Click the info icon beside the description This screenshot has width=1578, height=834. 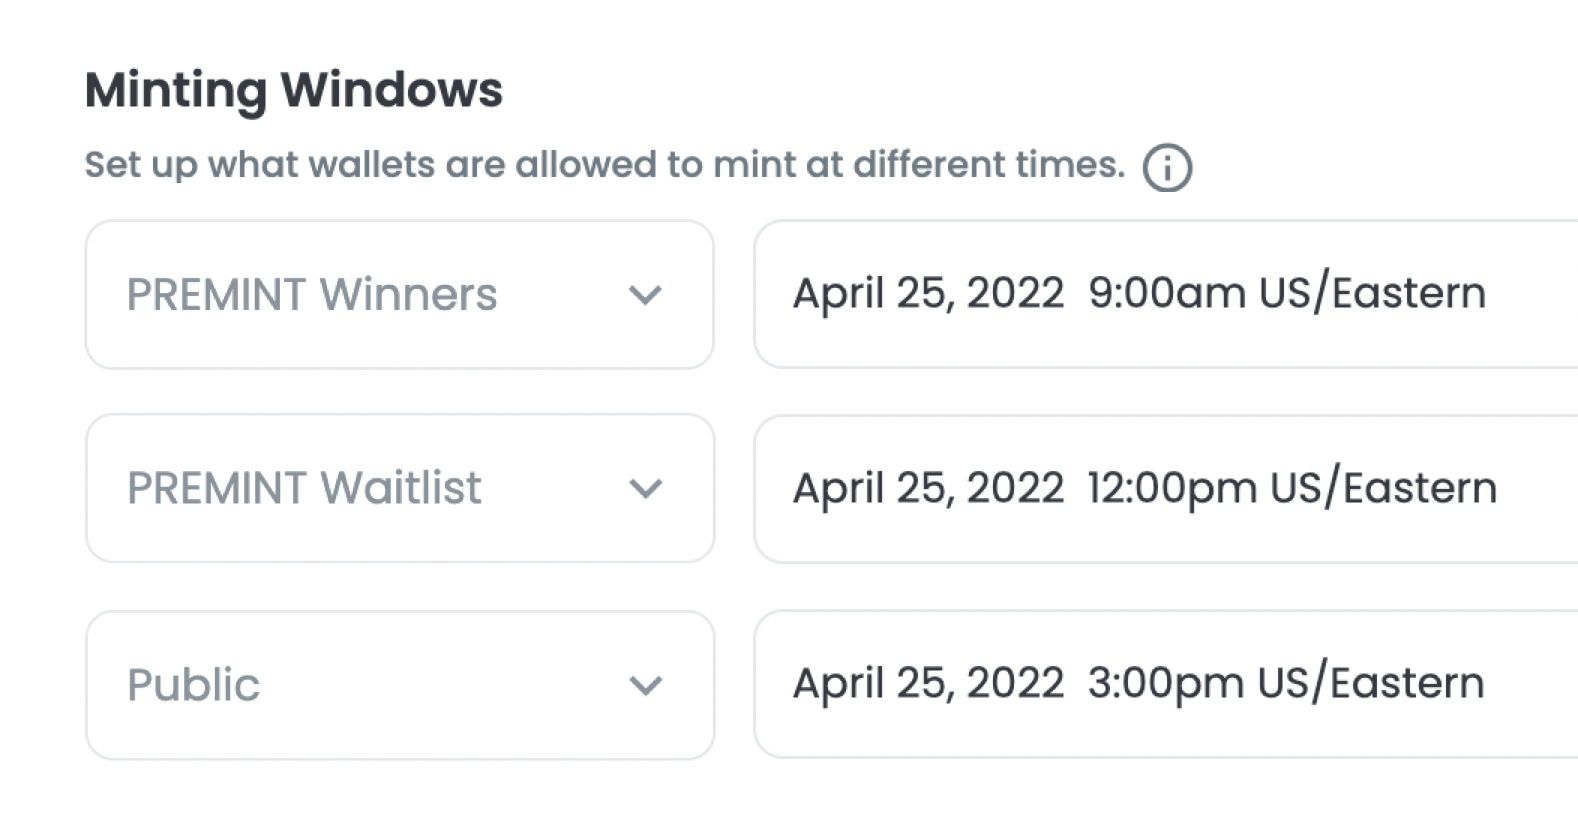pos(1167,167)
